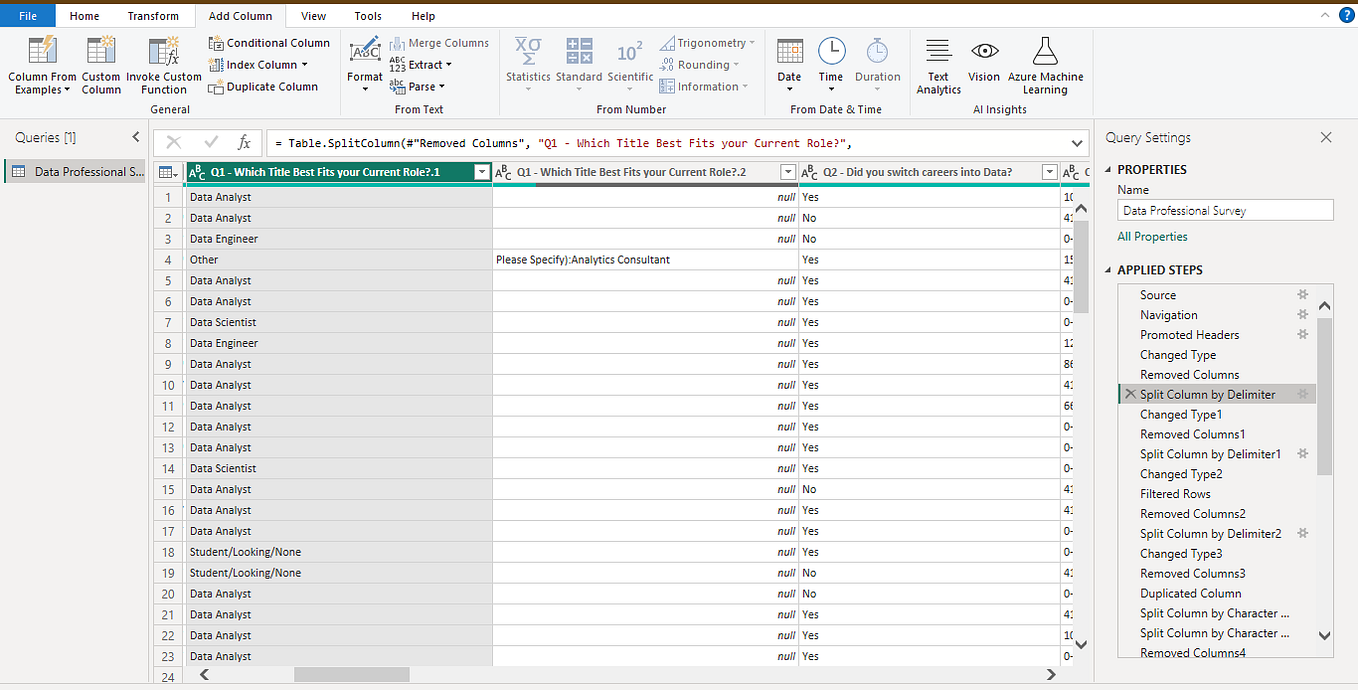The width and height of the screenshot is (1358, 690).
Task: Open filter dropdown on Q2 column header
Action: [x=1048, y=171]
